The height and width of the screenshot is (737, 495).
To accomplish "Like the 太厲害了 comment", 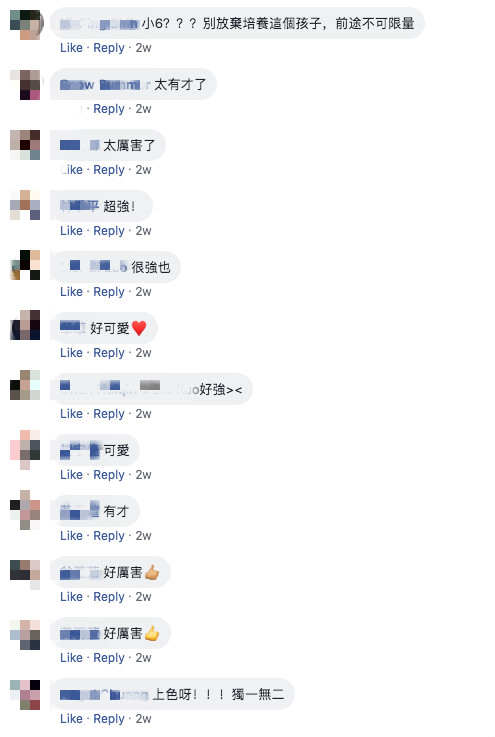I will tap(71, 170).
